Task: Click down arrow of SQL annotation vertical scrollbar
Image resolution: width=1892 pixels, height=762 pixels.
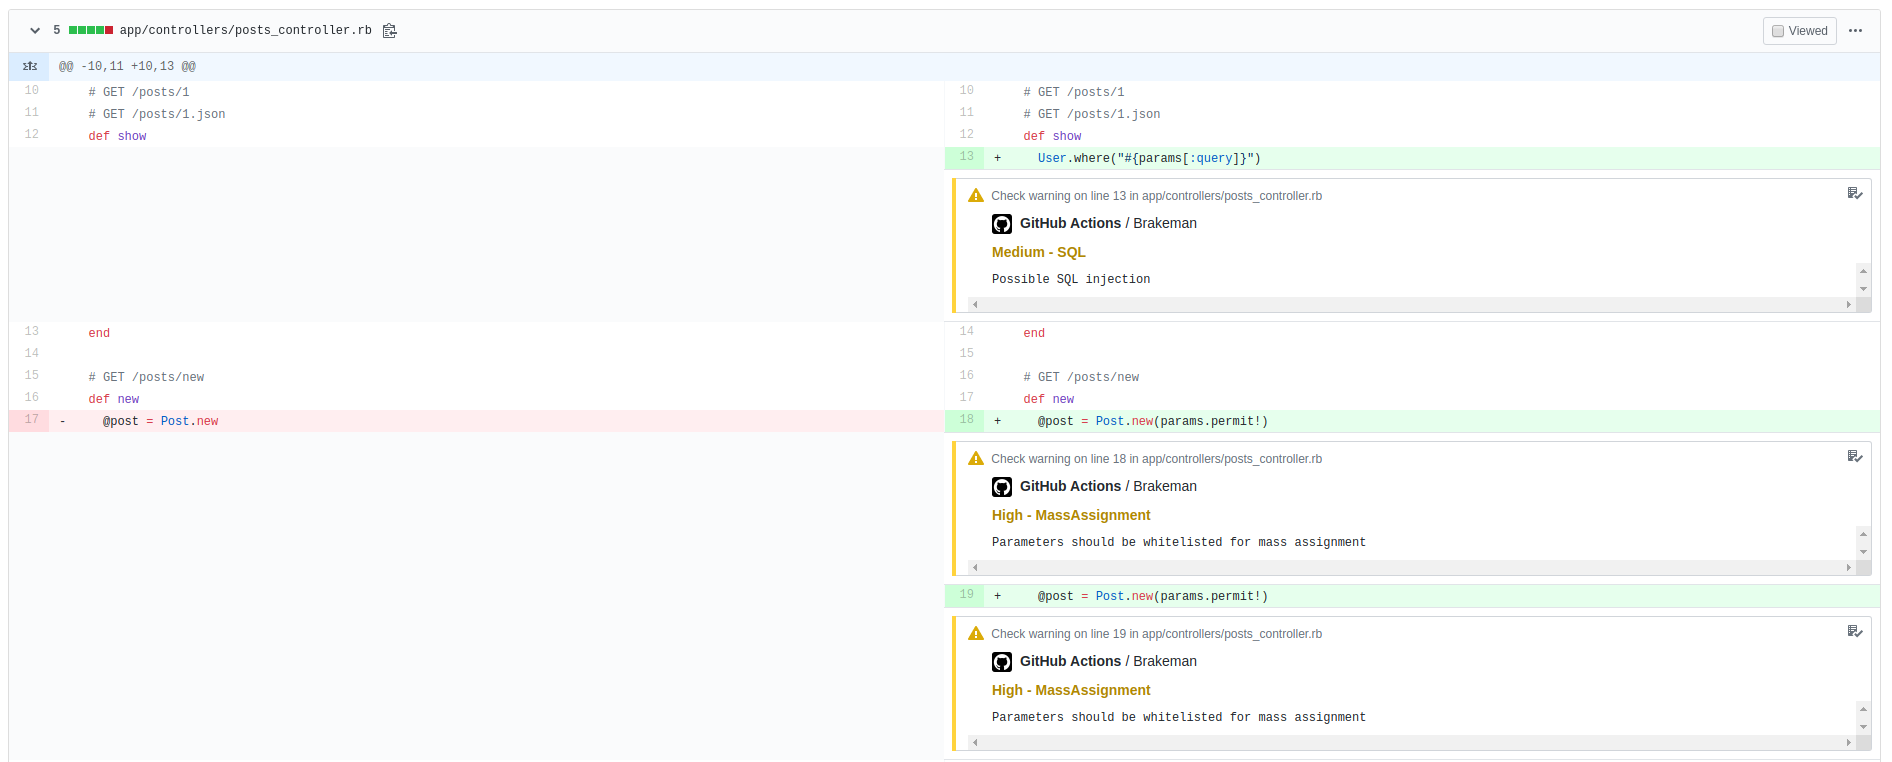Action: click(1863, 289)
